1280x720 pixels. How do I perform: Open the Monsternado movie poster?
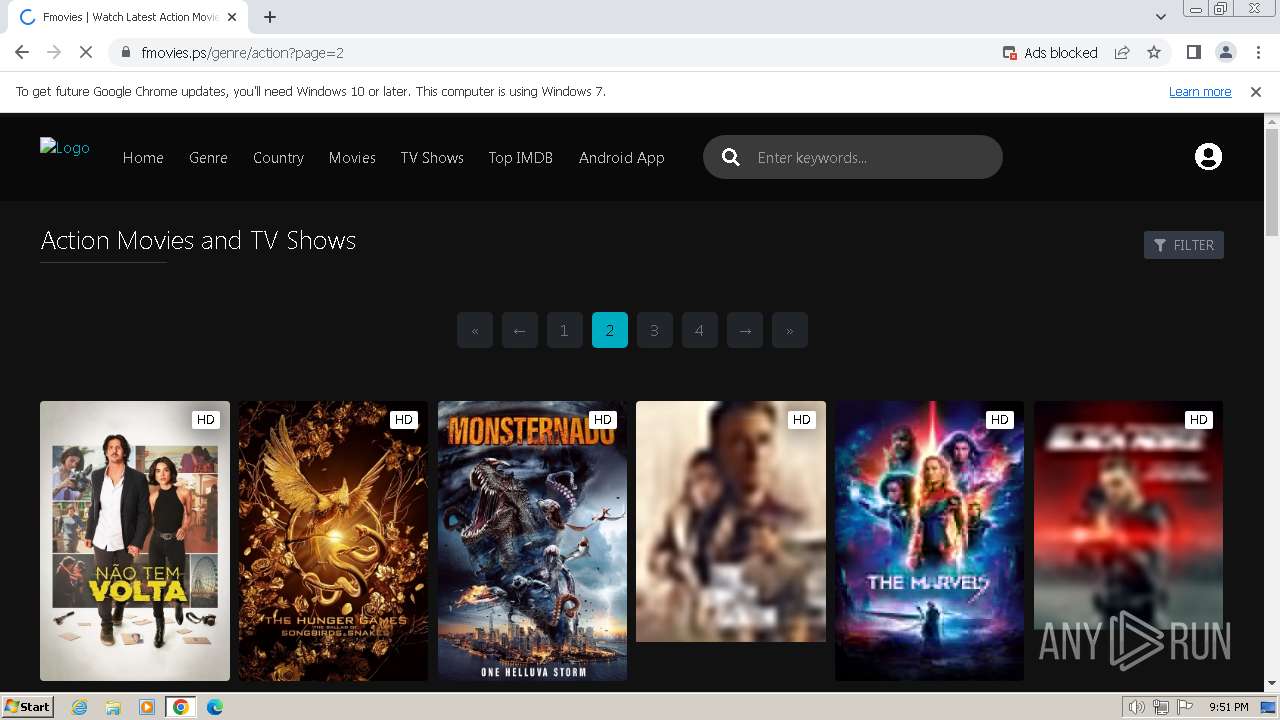[532, 541]
